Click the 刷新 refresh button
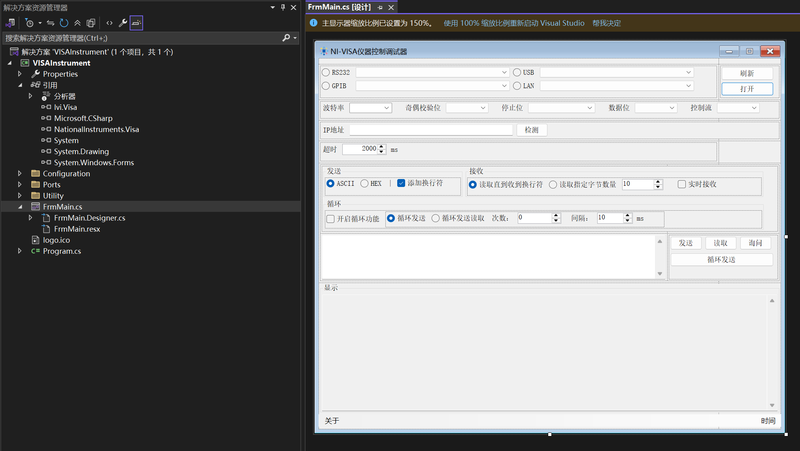The height and width of the screenshot is (451, 800). coord(747,73)
